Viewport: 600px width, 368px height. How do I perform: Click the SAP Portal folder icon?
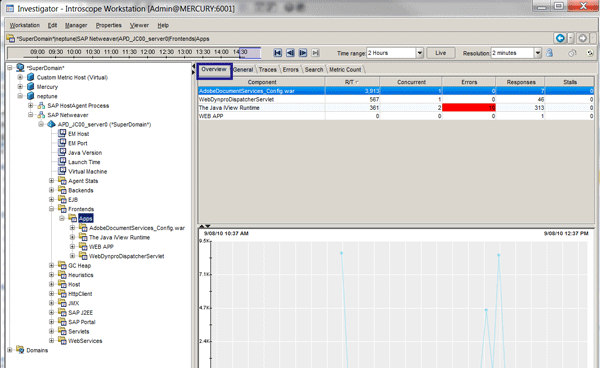click(x=62, y=322)
